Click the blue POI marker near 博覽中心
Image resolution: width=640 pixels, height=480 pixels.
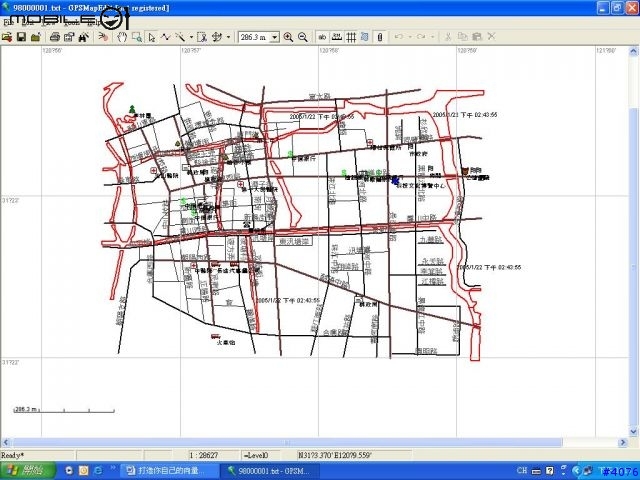[x=395, y=180]
